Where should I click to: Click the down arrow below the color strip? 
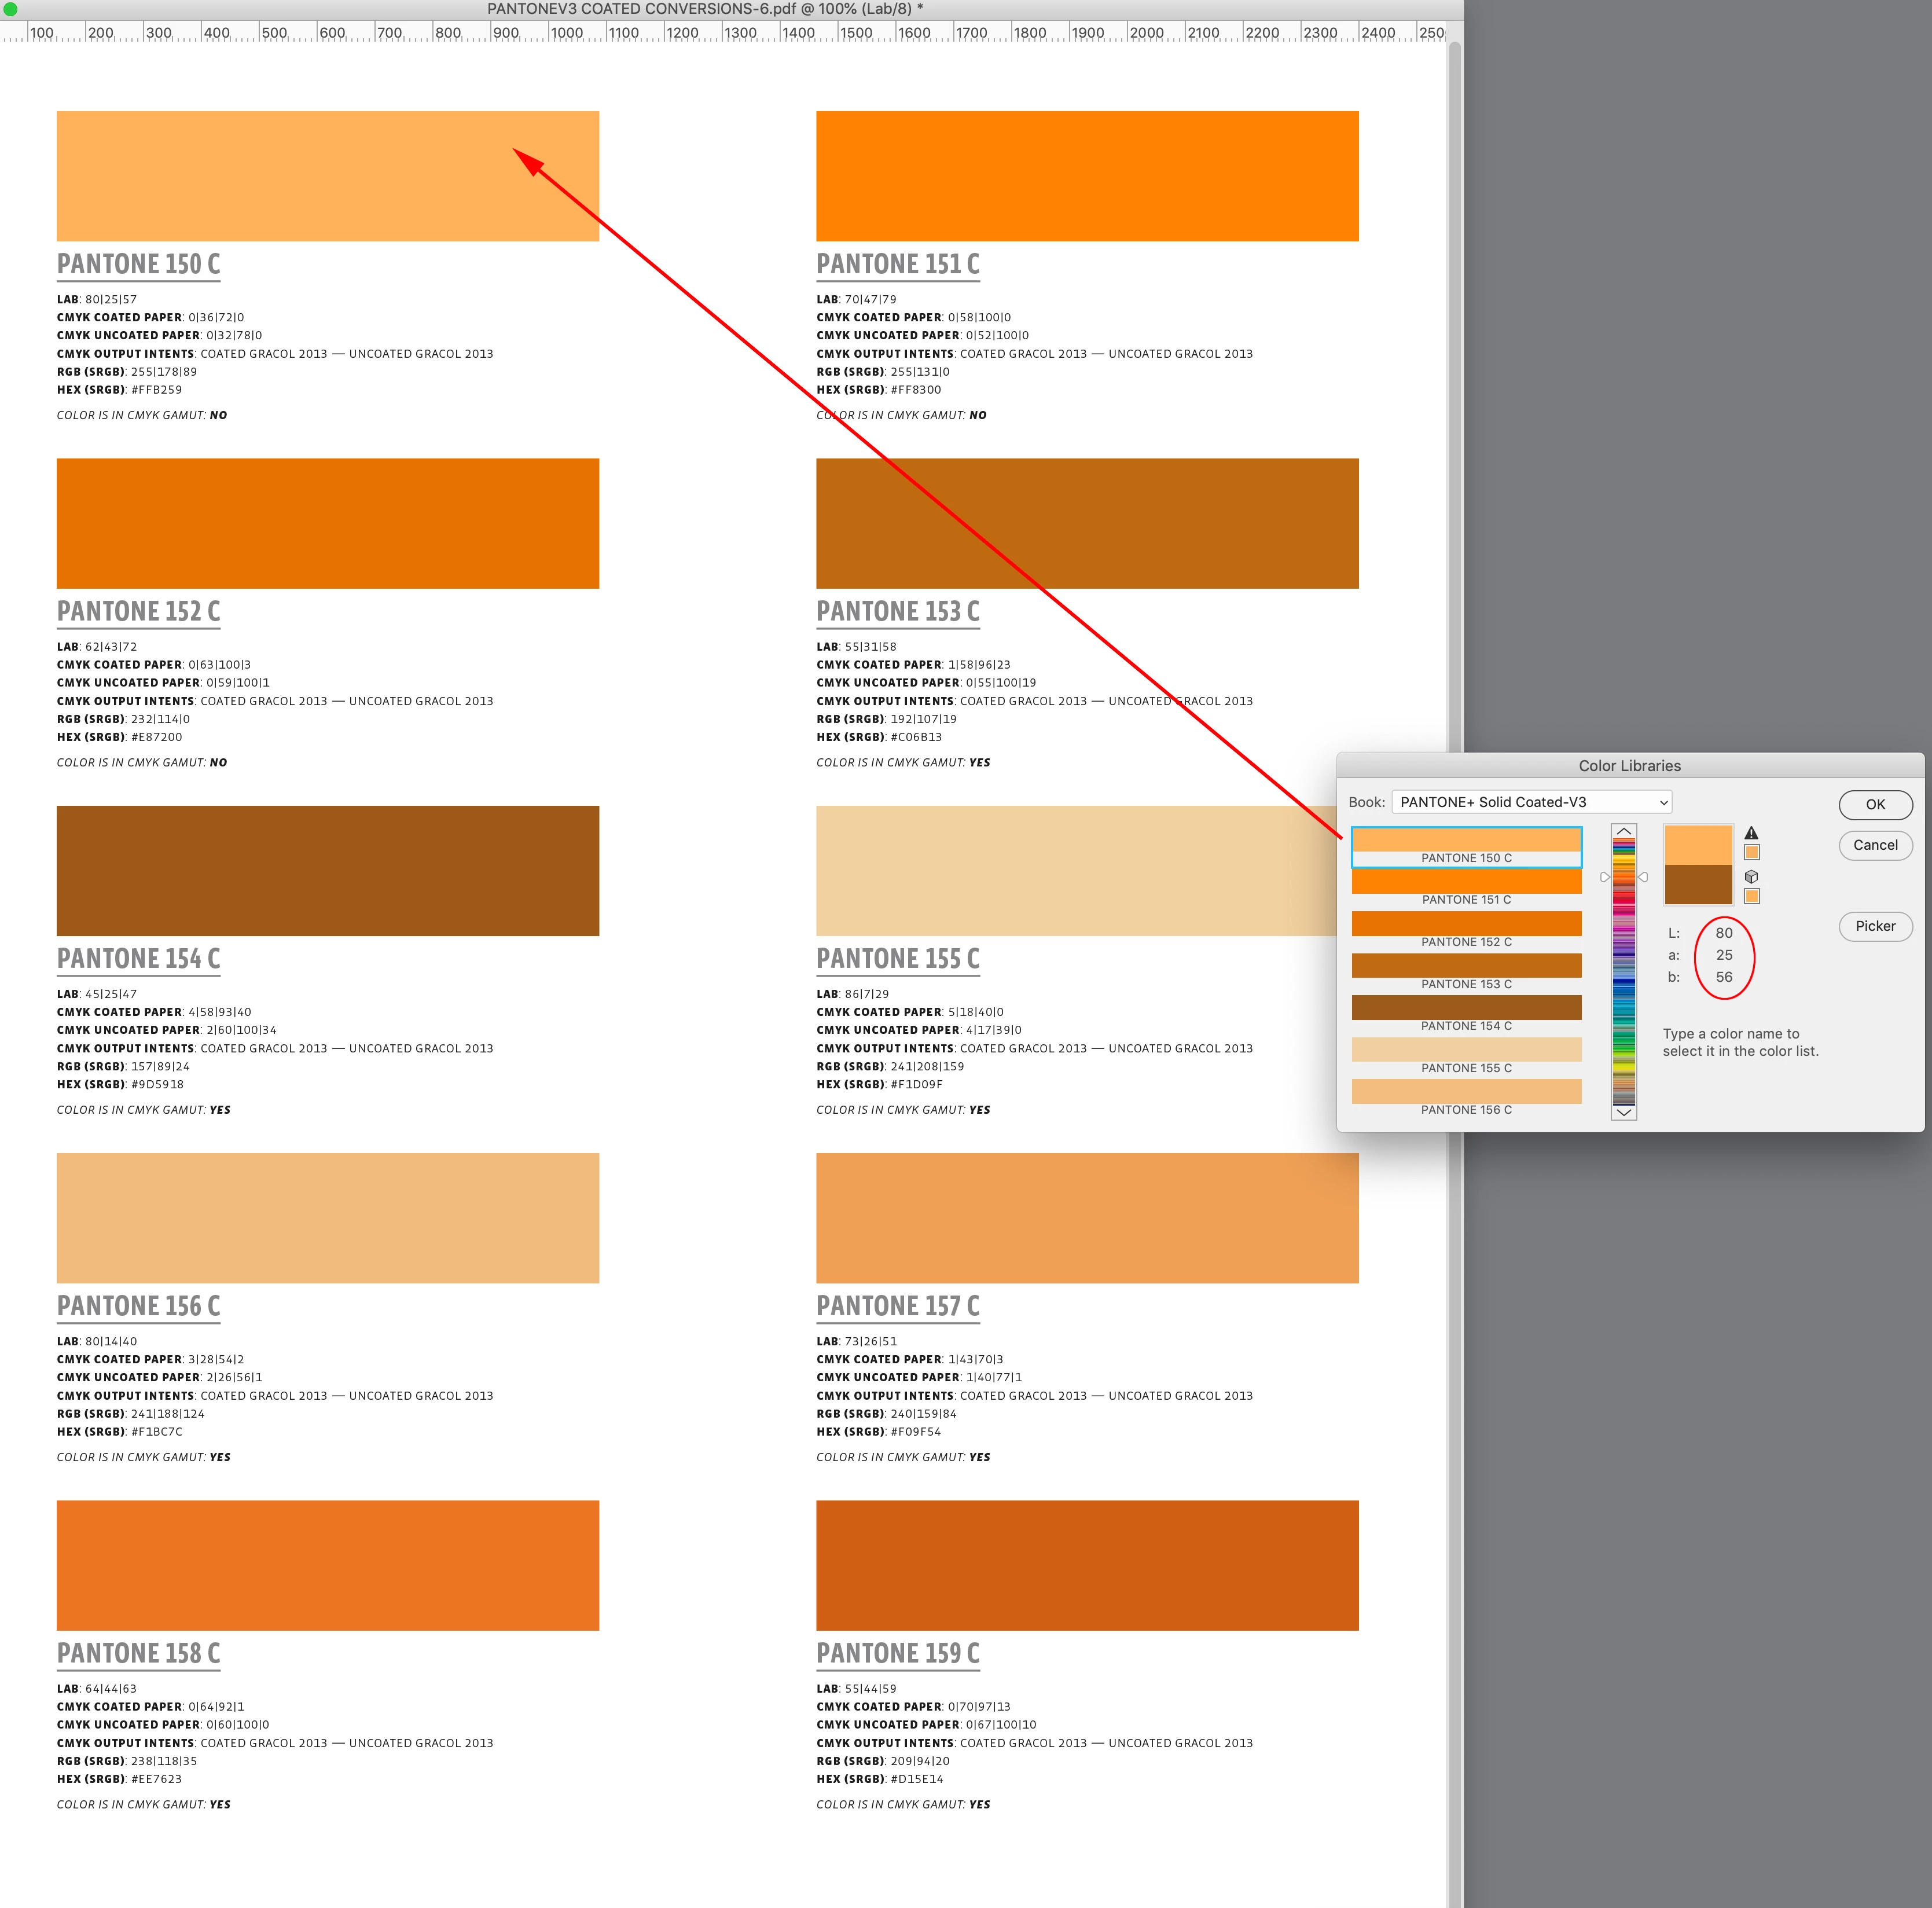point(1624,1112)
